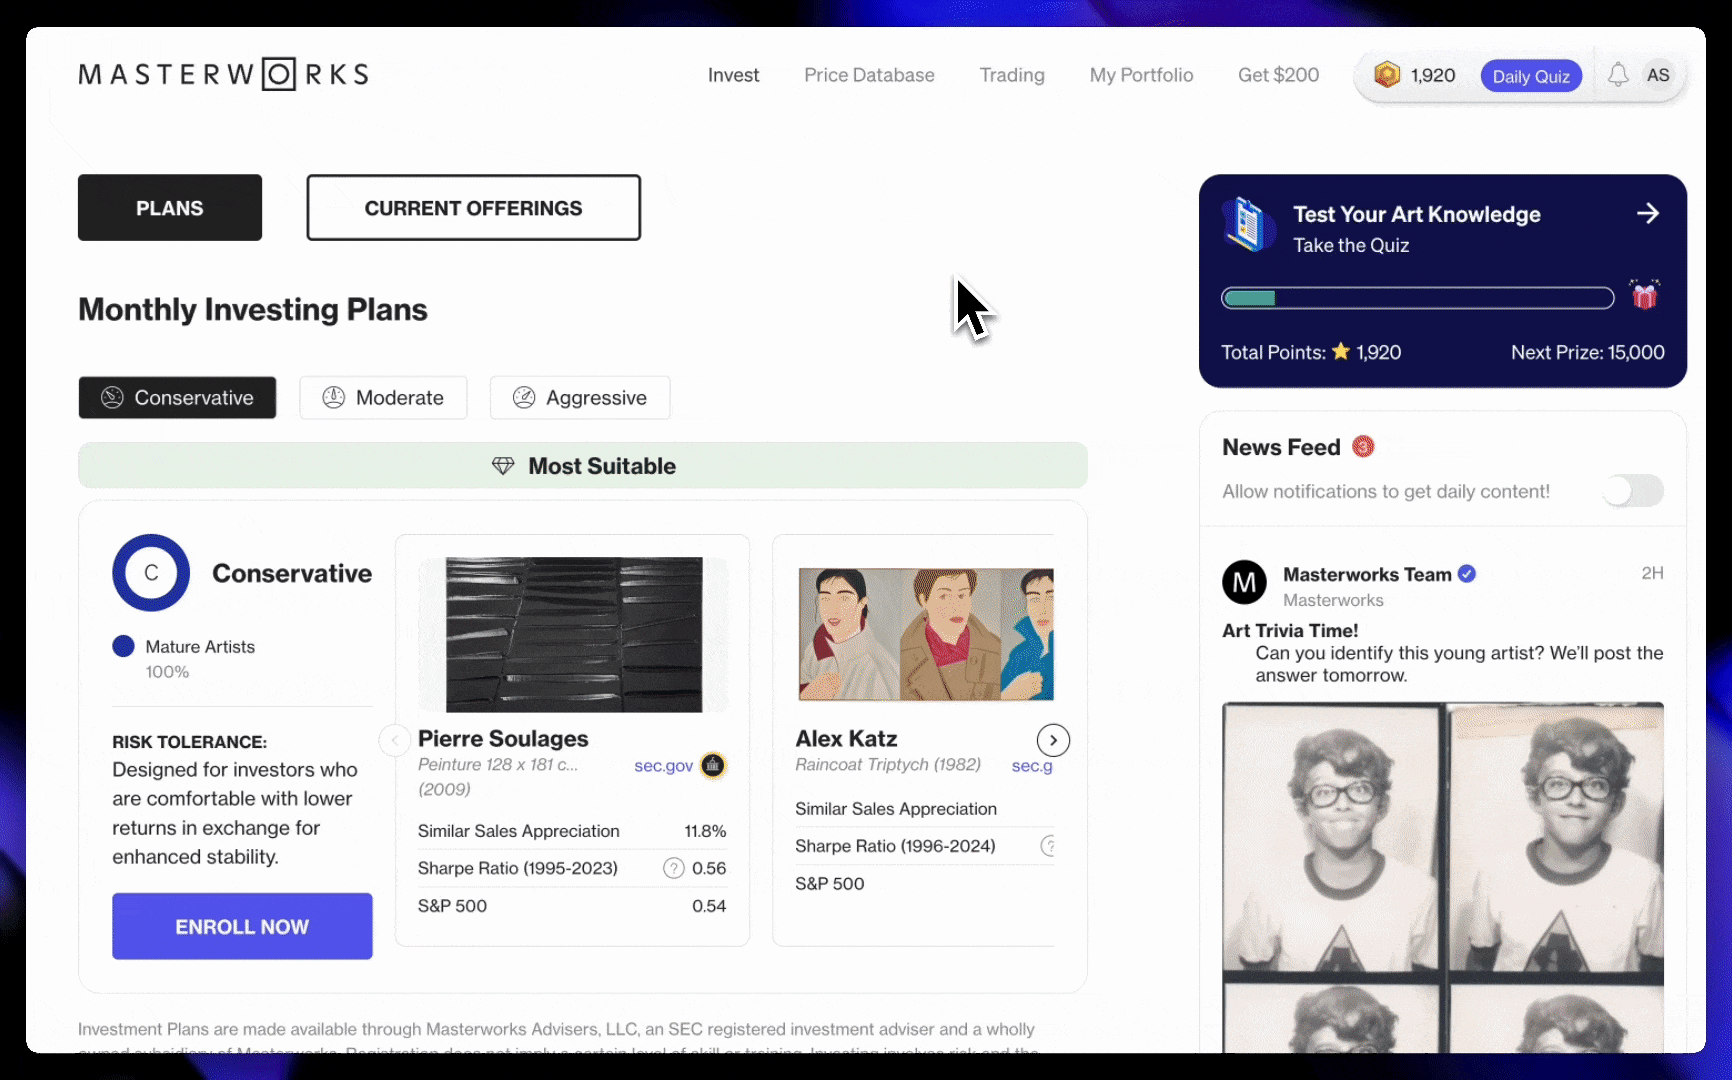Click the quiz clipboard icon
This screenshot has width=1732, height=1080.
coord(1248,223)
